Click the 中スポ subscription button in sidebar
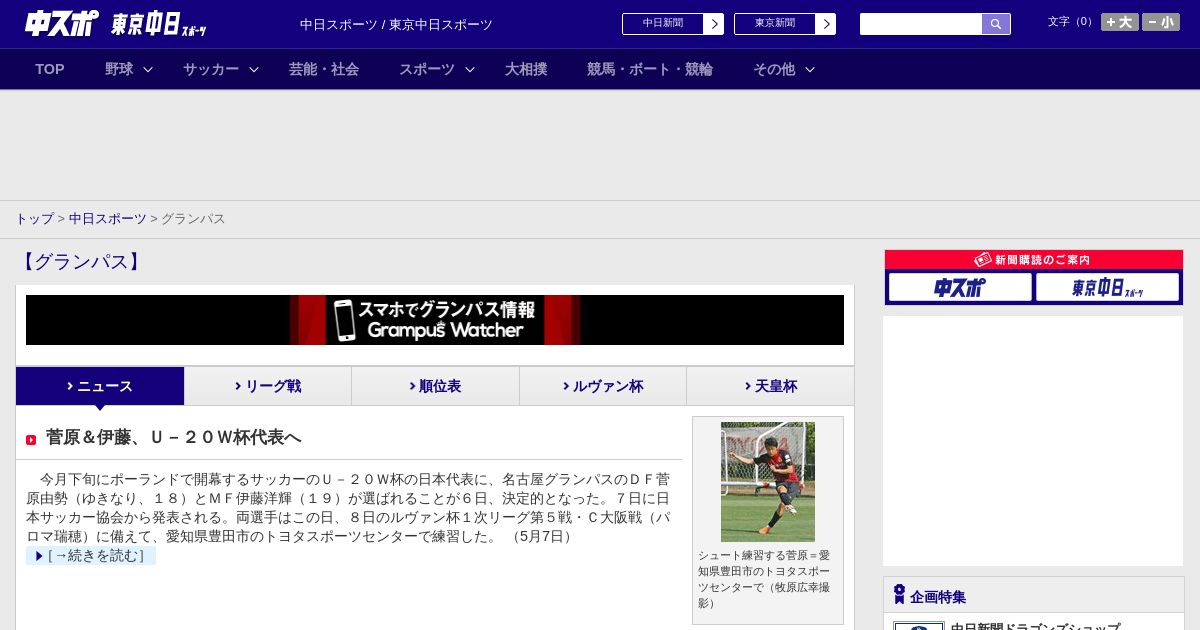 [x=960, y=287]
